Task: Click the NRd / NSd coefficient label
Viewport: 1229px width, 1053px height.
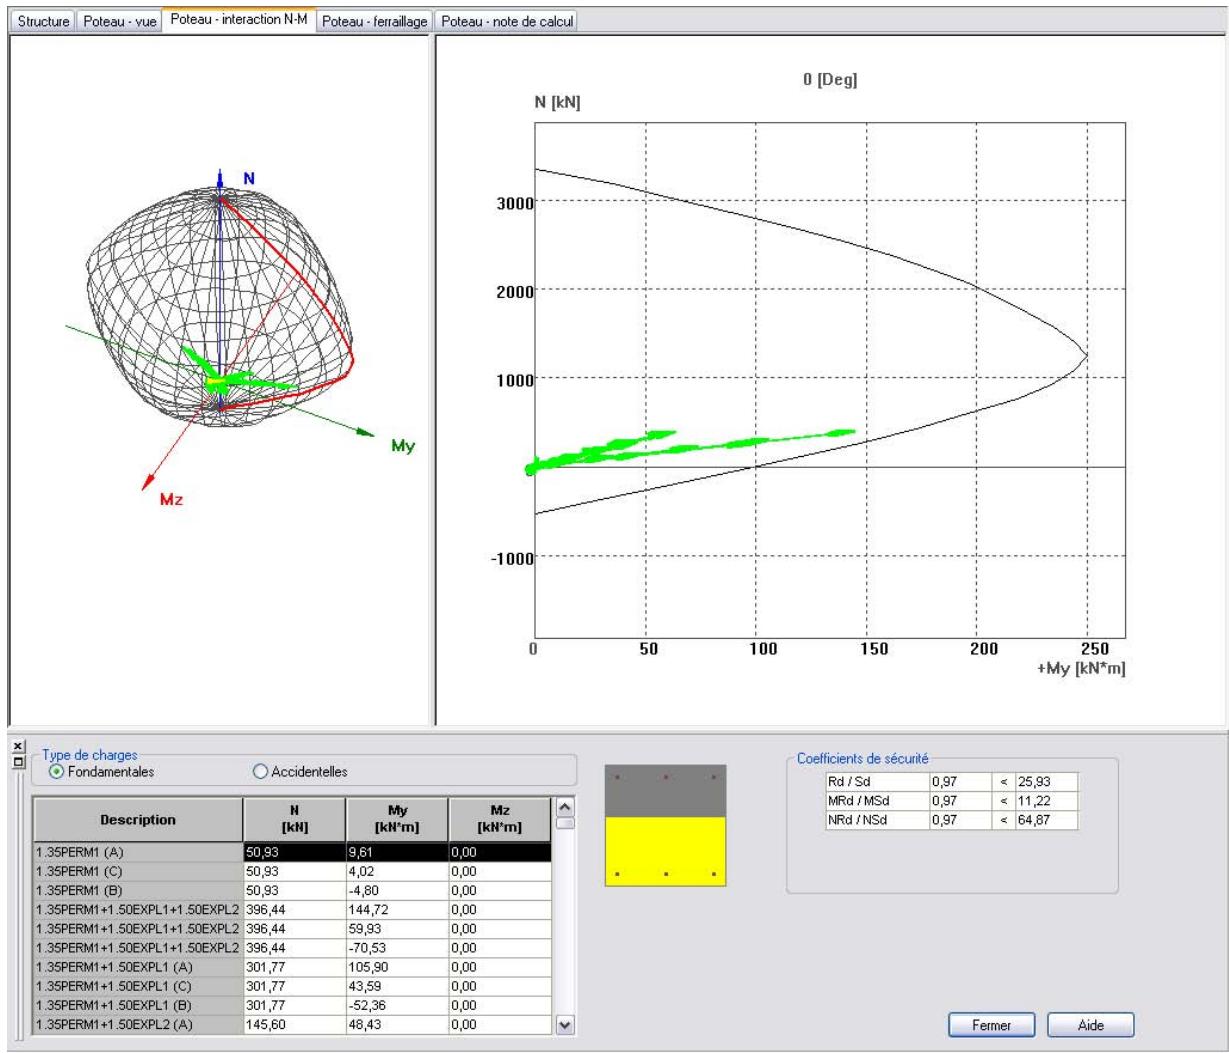Action: click(876, 820)
